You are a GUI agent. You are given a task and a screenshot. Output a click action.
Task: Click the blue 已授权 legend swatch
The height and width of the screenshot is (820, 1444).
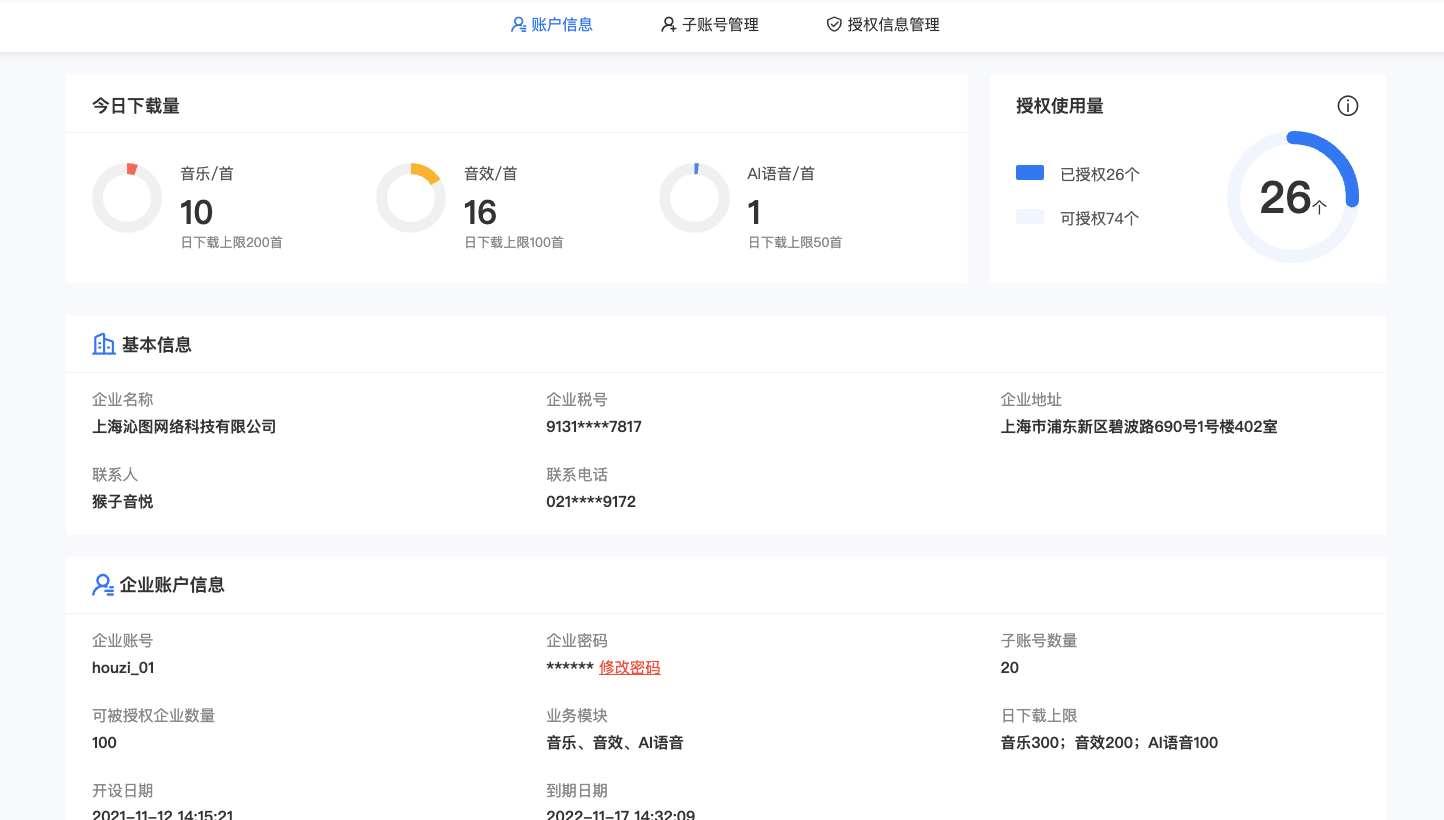click(1030, 173)
